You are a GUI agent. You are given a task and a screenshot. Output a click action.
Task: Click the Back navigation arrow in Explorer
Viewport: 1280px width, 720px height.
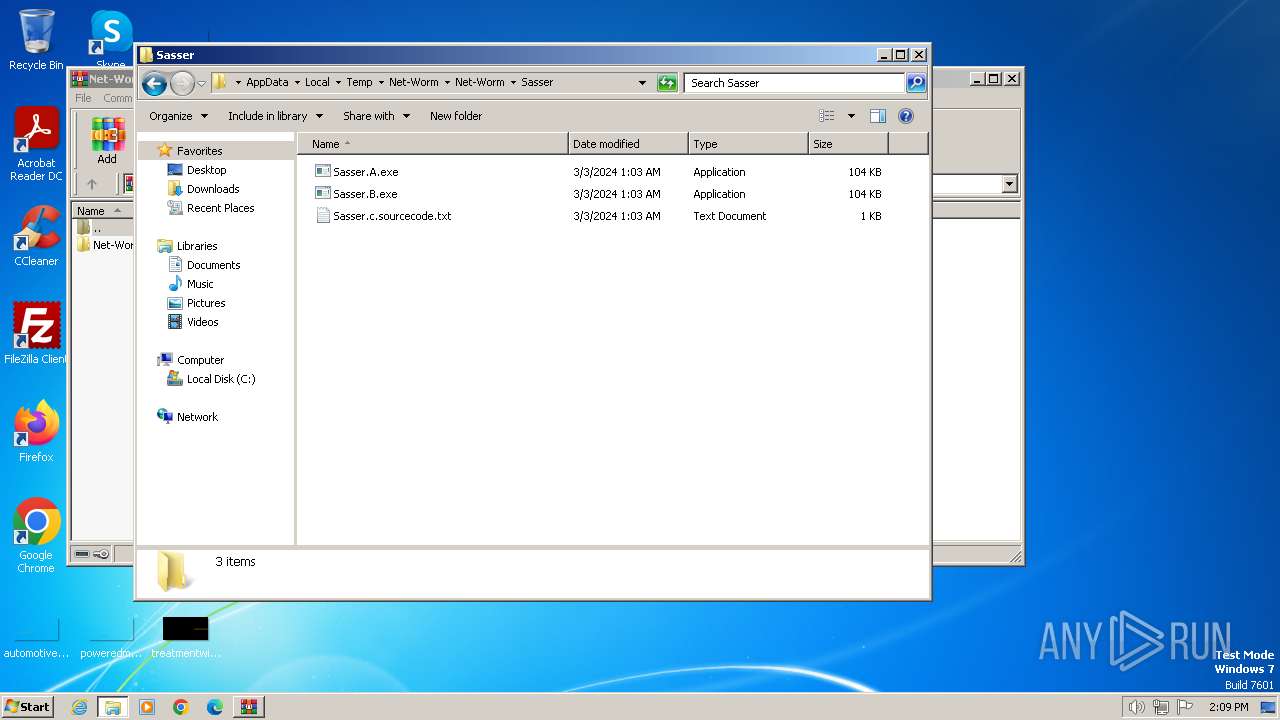(x=154, y=83)
